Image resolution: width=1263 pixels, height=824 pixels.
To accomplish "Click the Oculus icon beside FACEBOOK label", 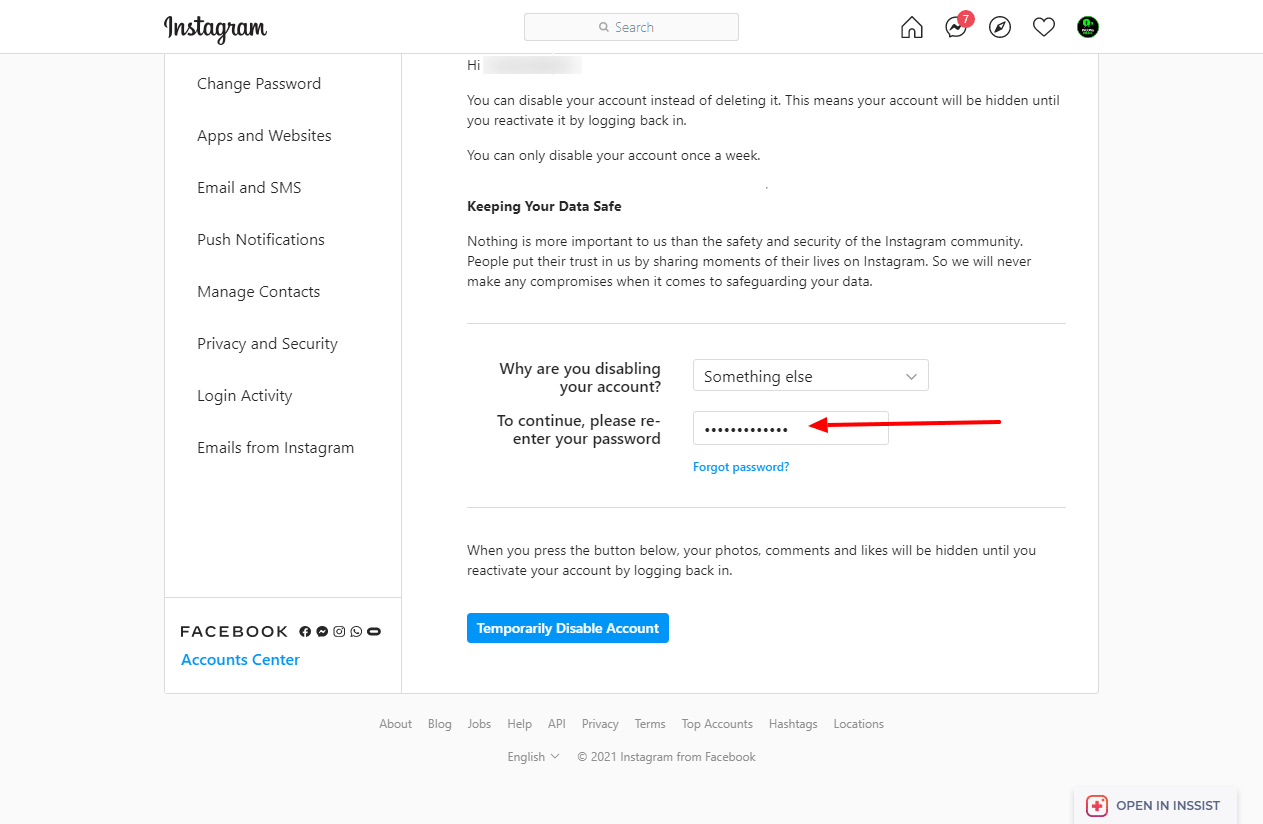I will 374,632.
